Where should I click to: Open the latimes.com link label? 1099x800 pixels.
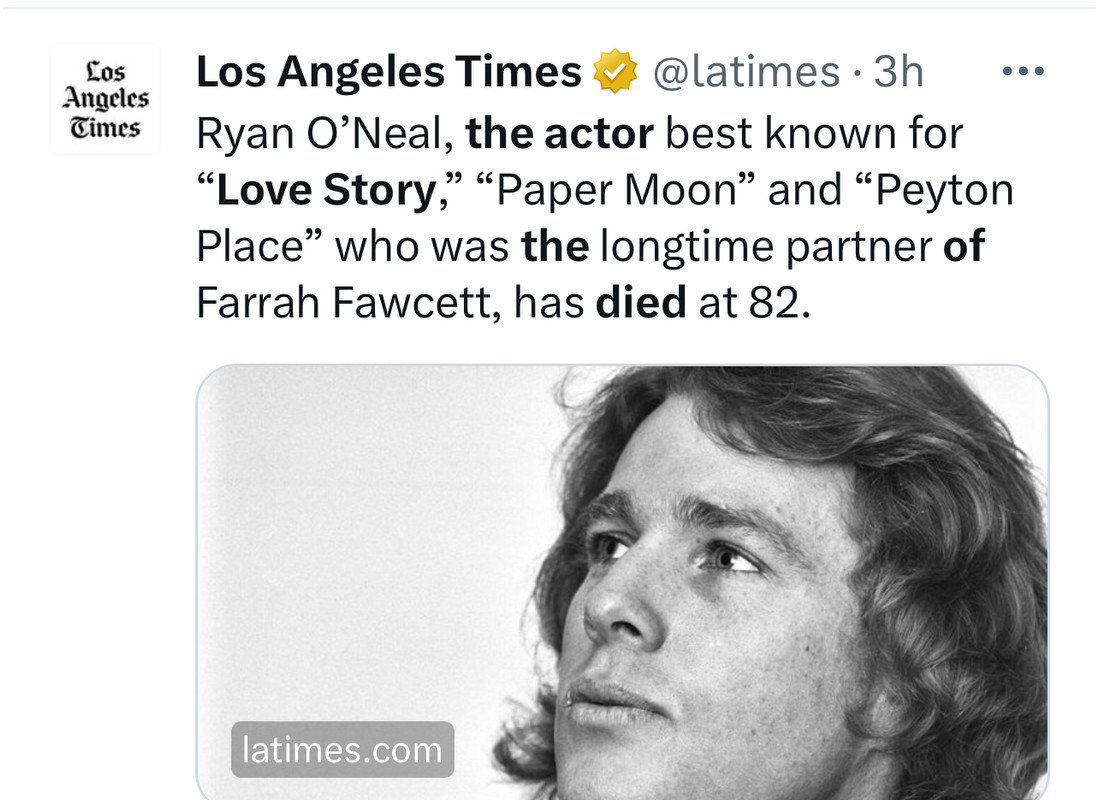[x=343, y=750]
